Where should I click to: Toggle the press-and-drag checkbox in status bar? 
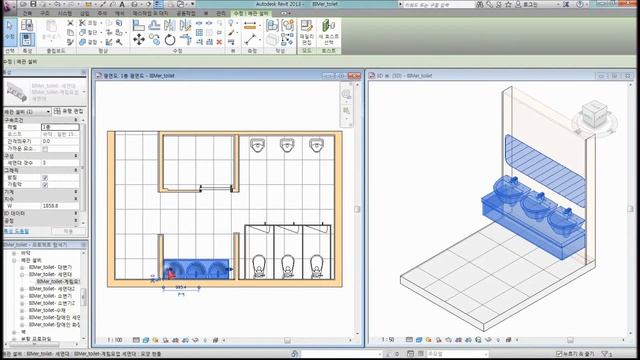click(x=559, y=353)
